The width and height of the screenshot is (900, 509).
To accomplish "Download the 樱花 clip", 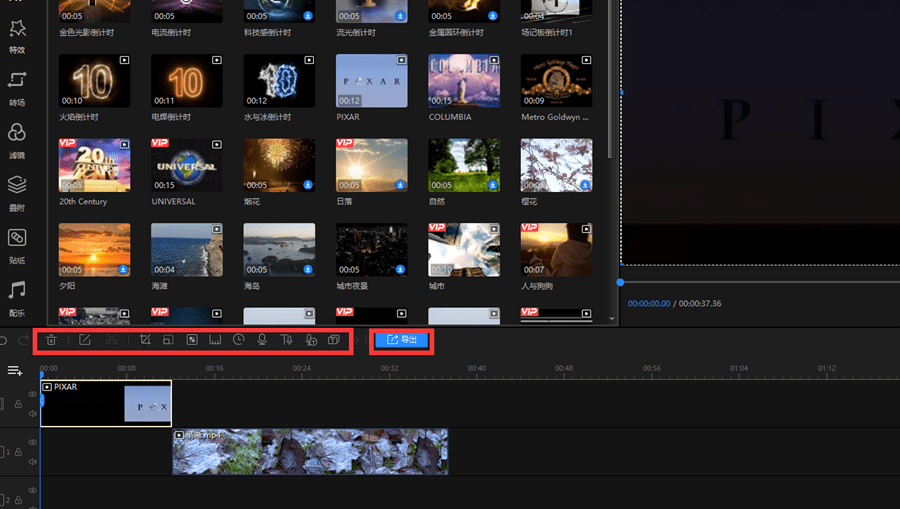I will pyautogui.click(x=585, y=185).
